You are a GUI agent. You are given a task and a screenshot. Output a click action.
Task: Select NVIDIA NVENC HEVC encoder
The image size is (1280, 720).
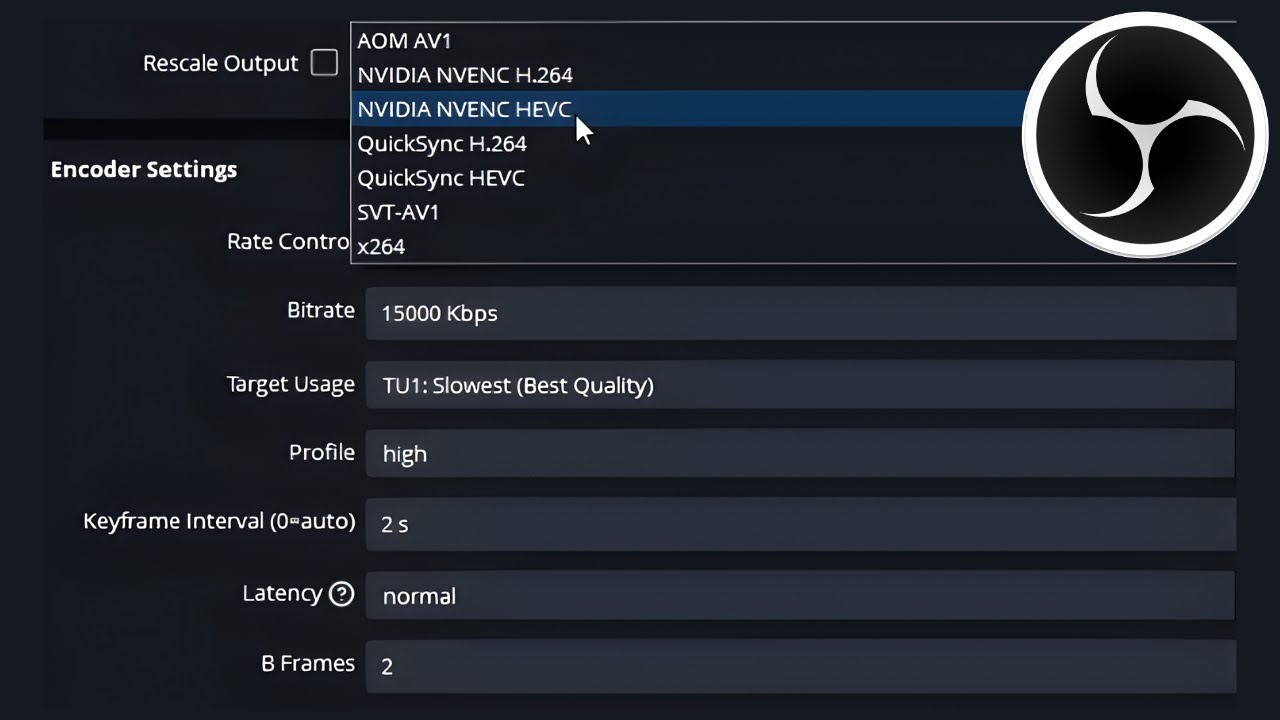463,109
